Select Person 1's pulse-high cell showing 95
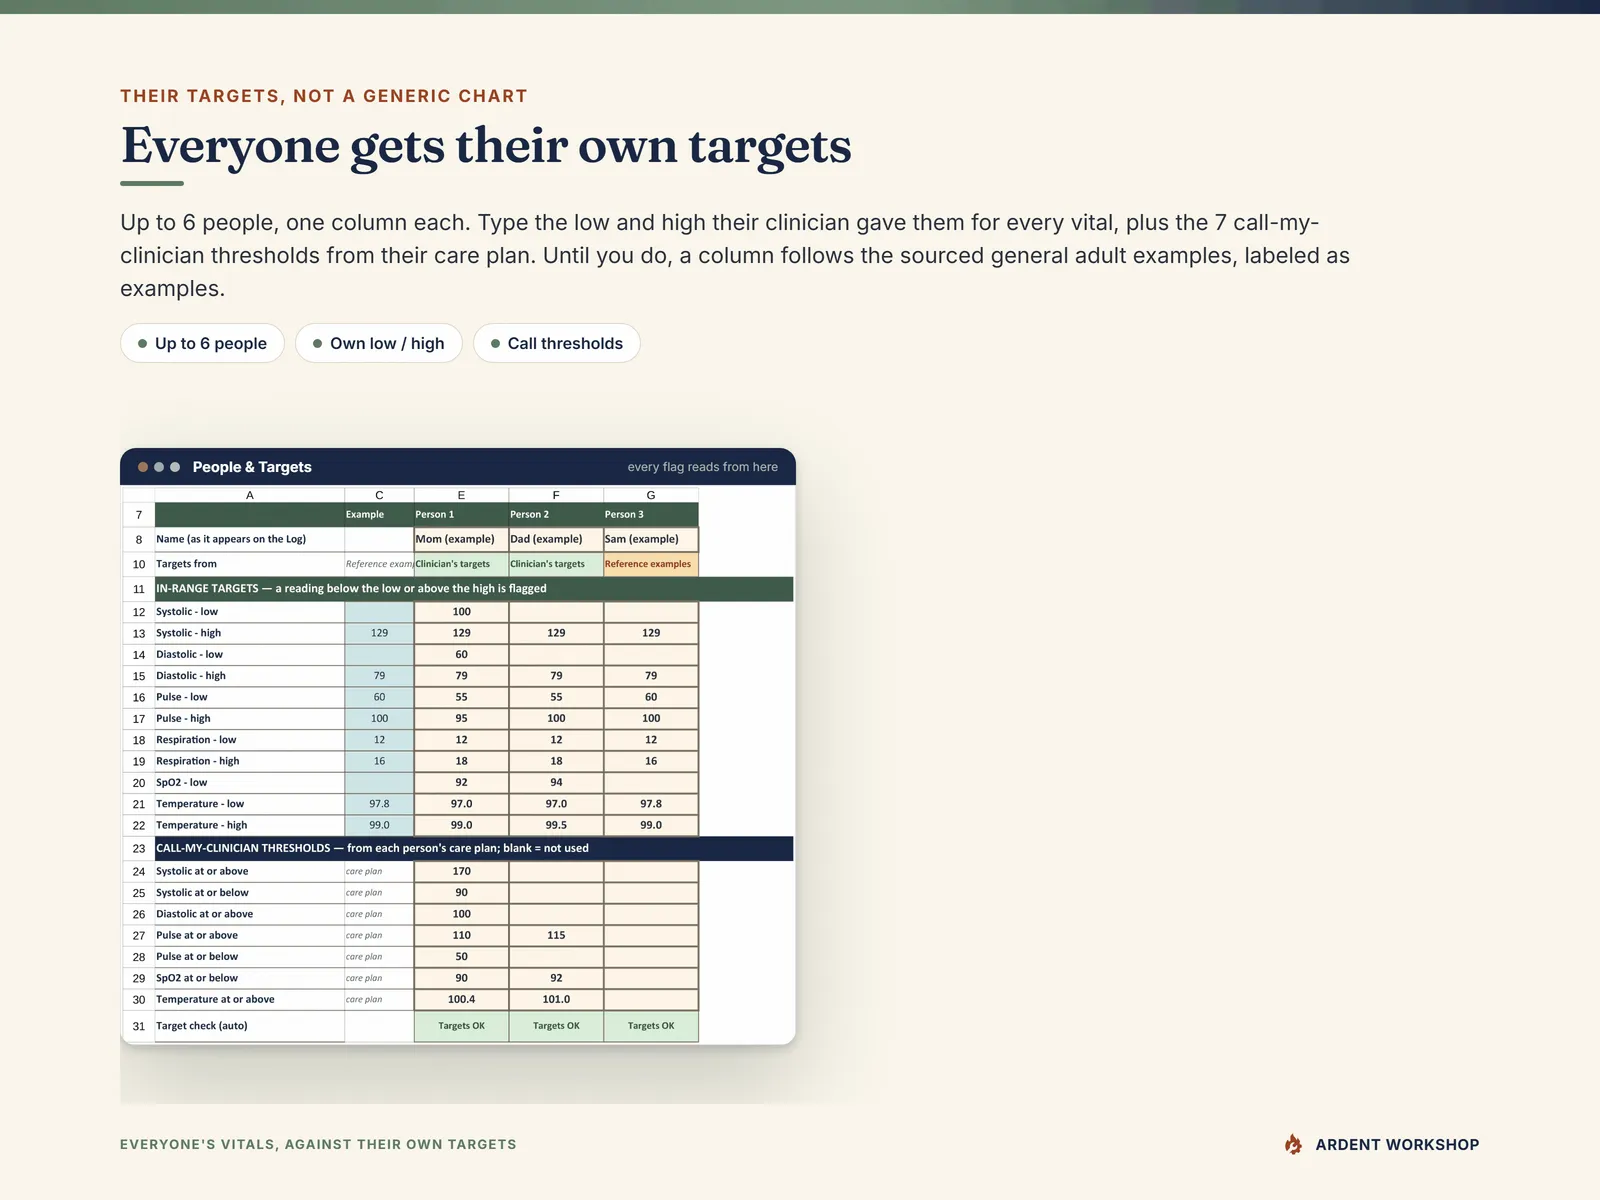Screen dimensions: 1600x1200 461,718
